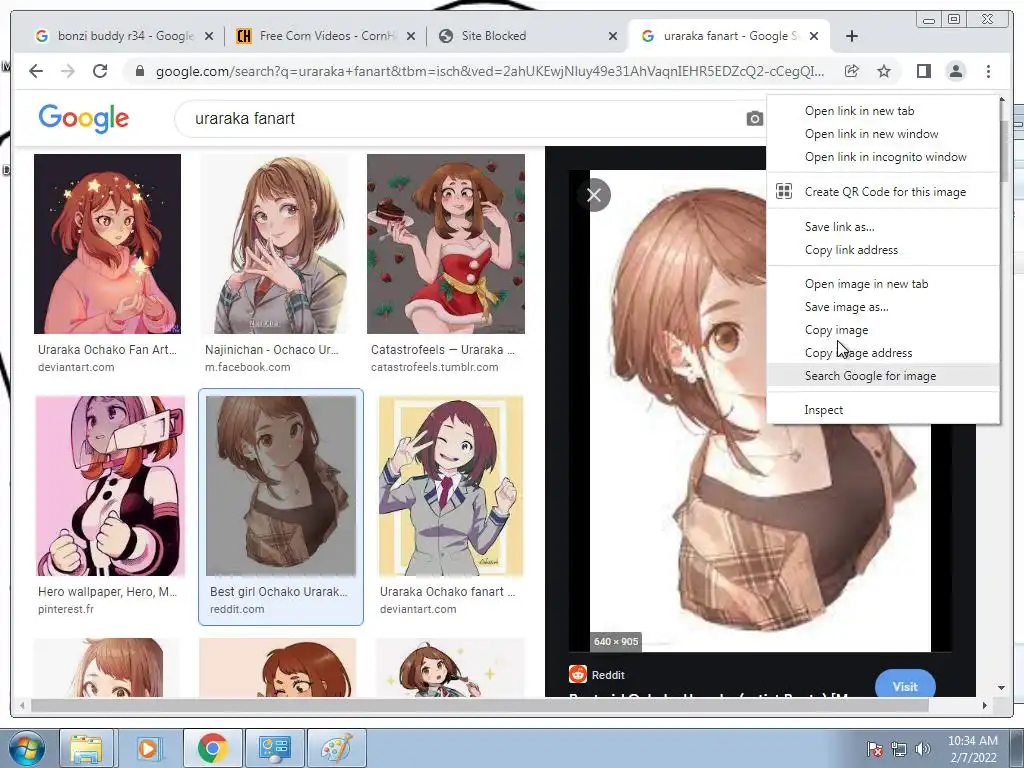Open the Uraraka Ochako Fan Art deviantart result

[x=107, y=350]
